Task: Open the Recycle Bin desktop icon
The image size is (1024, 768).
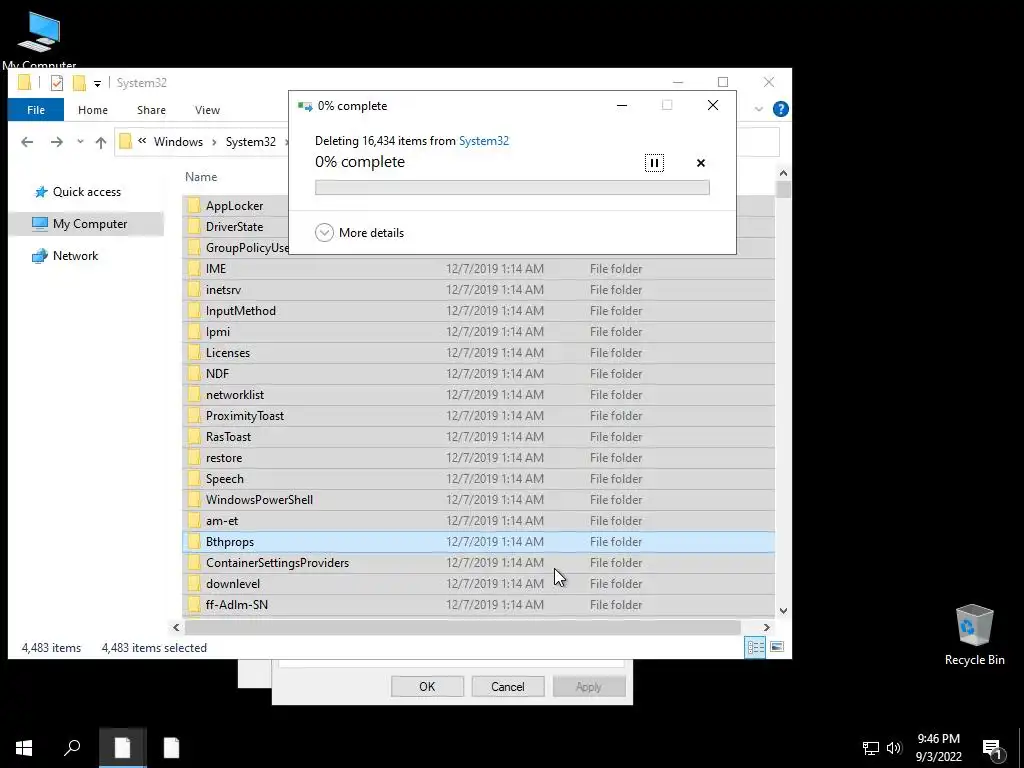Action: pyautogui.click(x=974, y=635)
